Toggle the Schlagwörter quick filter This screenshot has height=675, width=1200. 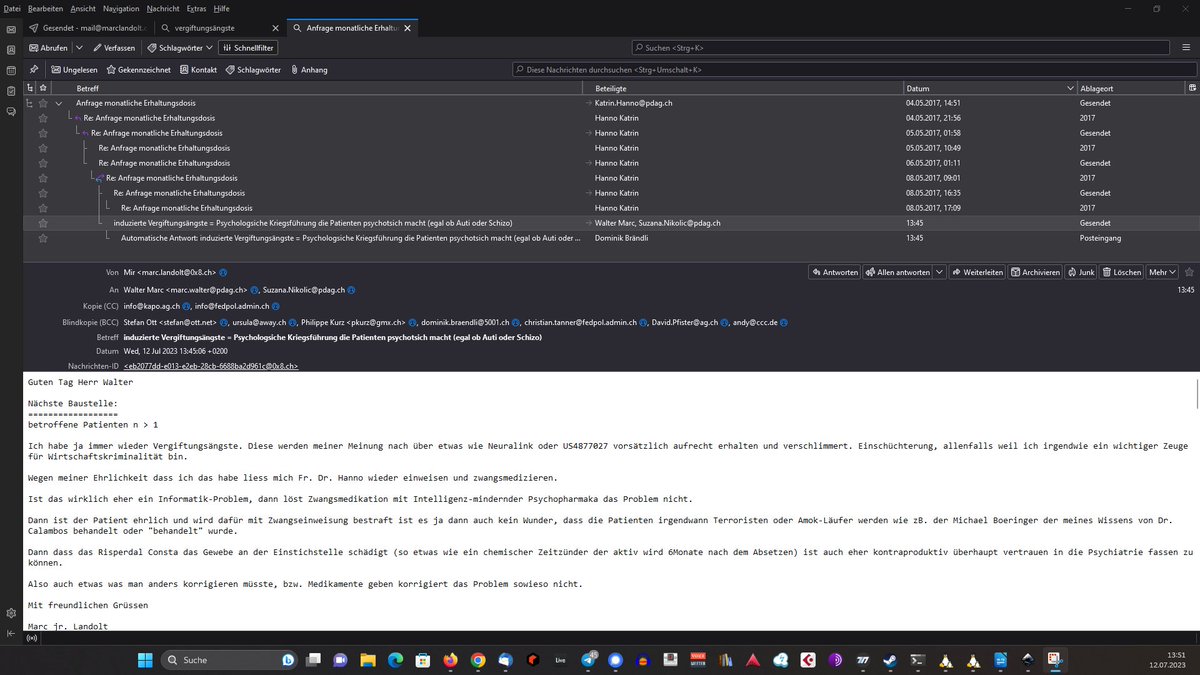[x=253, y=70]
